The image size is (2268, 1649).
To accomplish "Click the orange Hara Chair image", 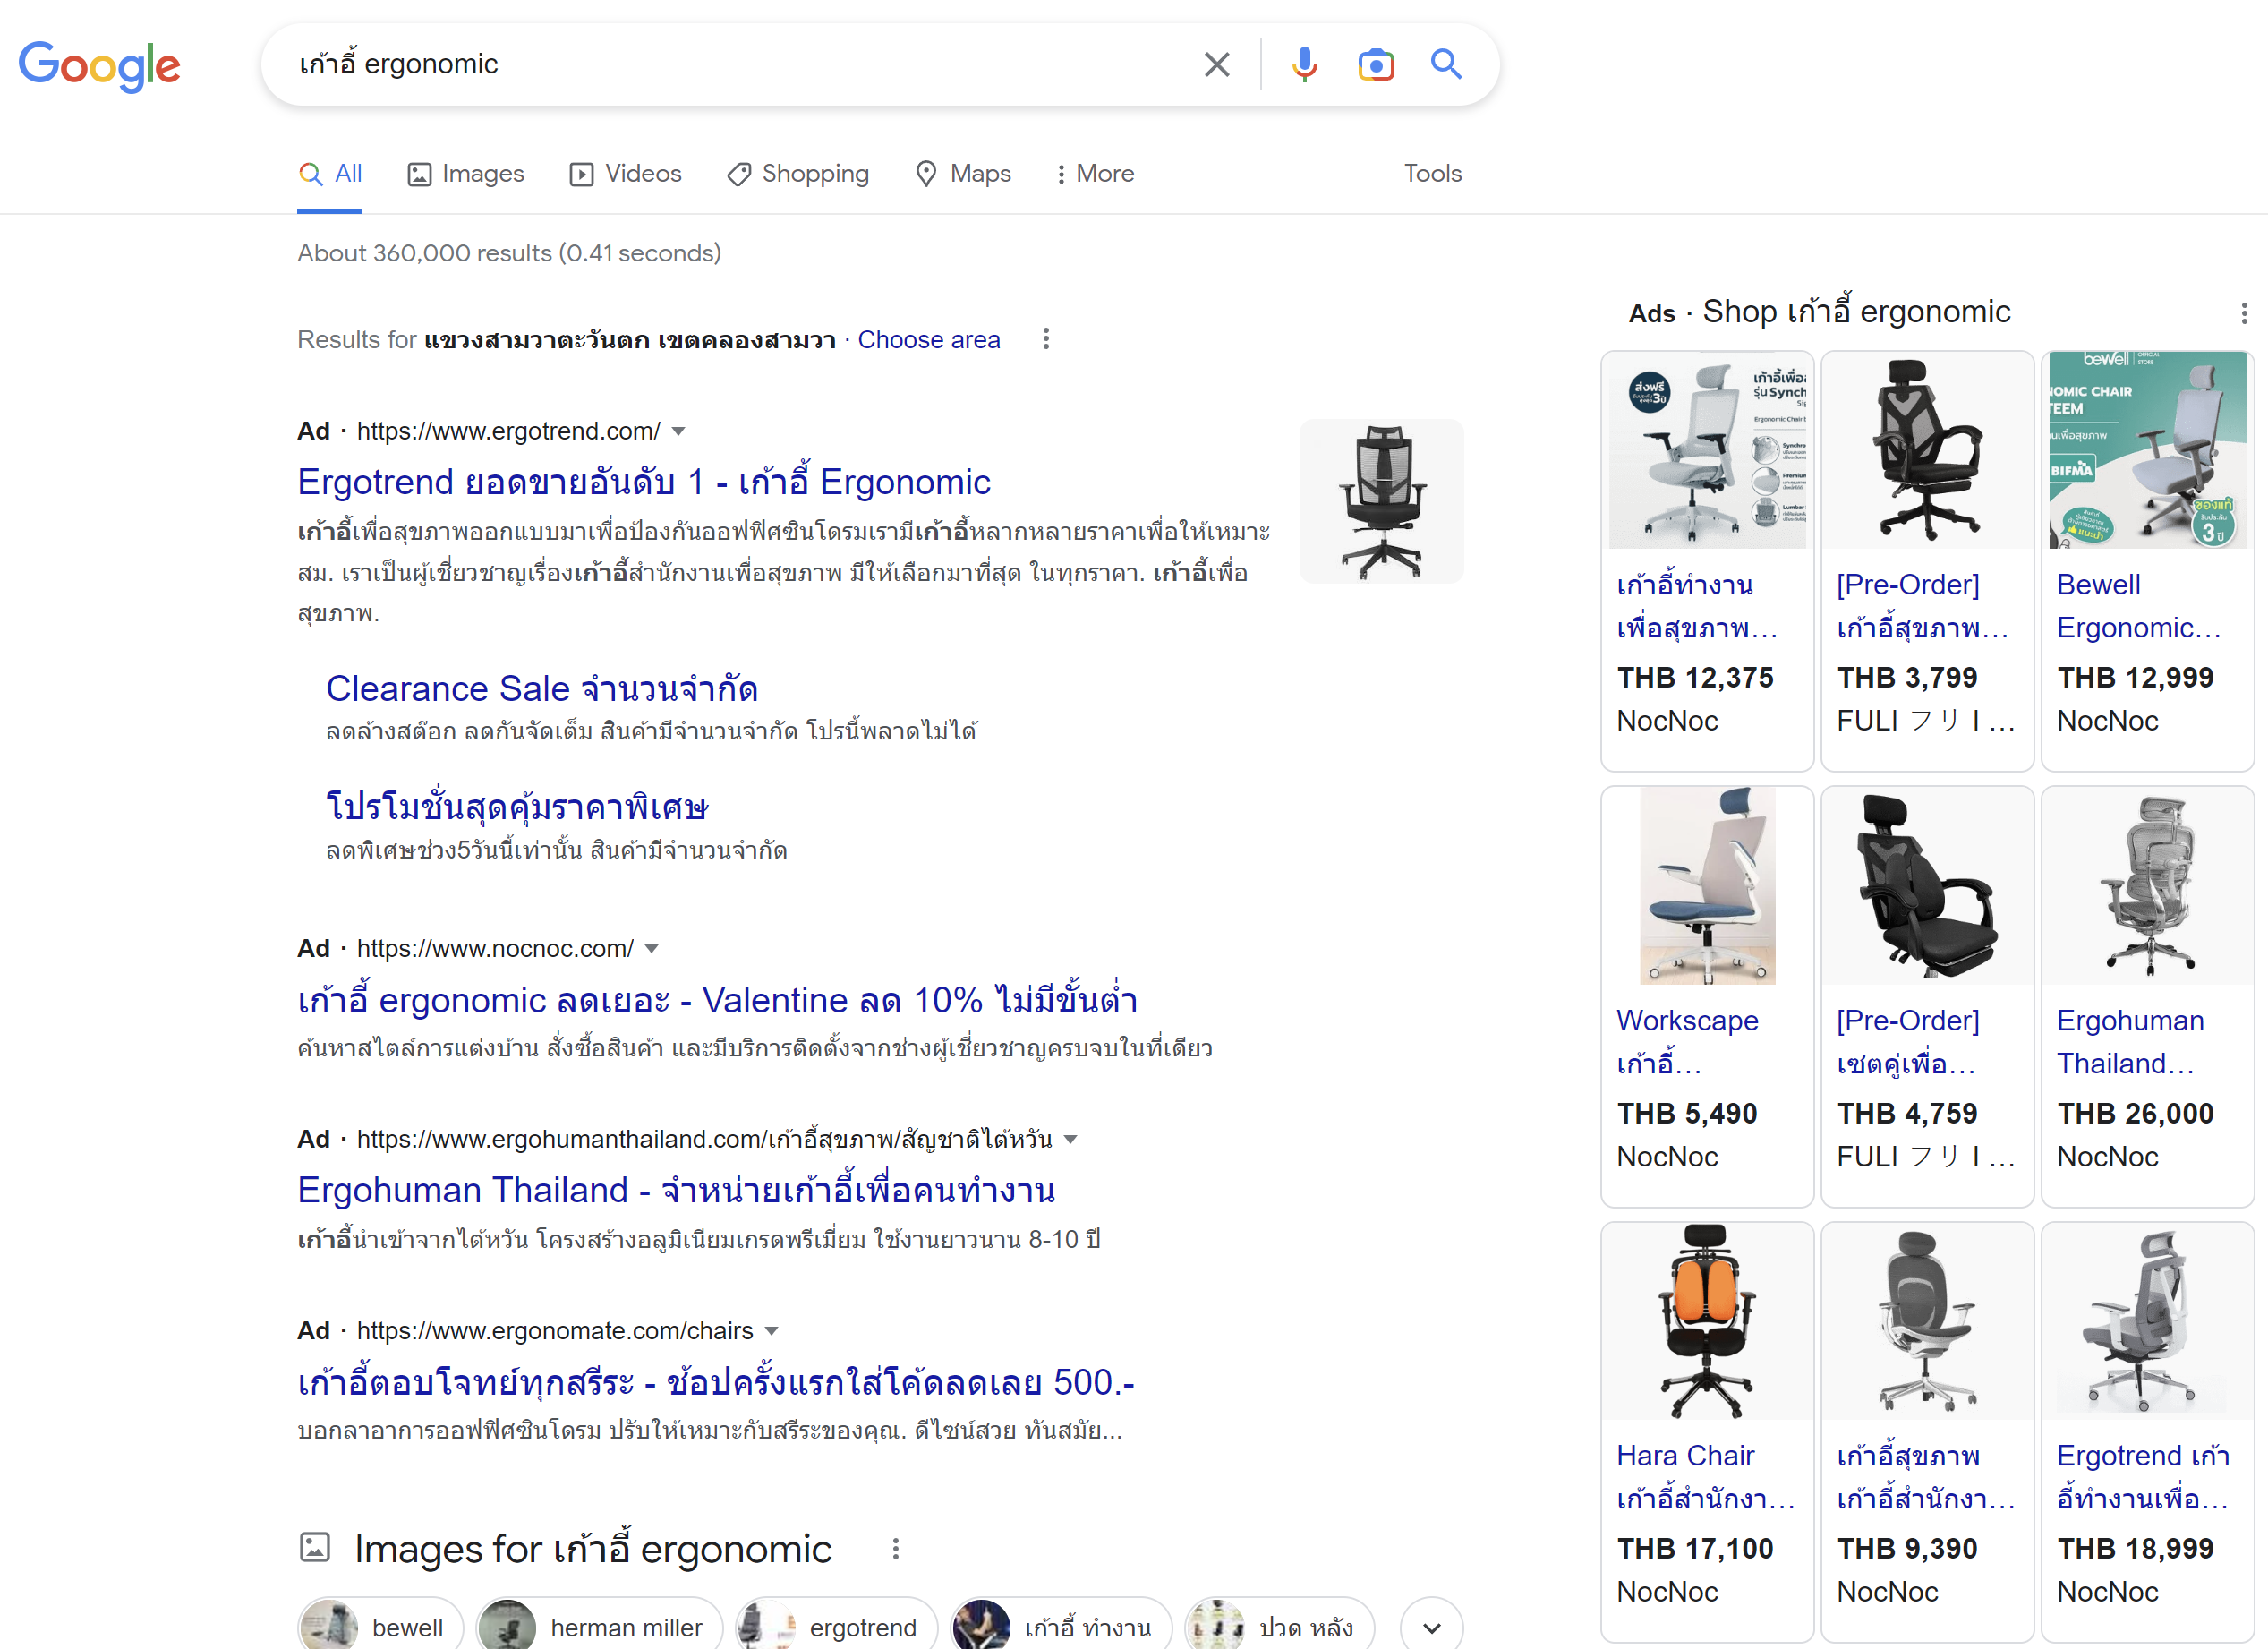I will [x=1707, y=1321].
